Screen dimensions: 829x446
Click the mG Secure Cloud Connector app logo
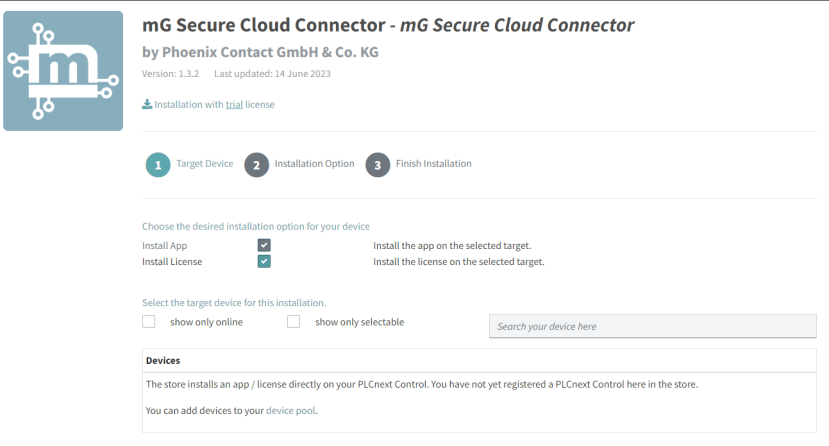coord(63,71)
